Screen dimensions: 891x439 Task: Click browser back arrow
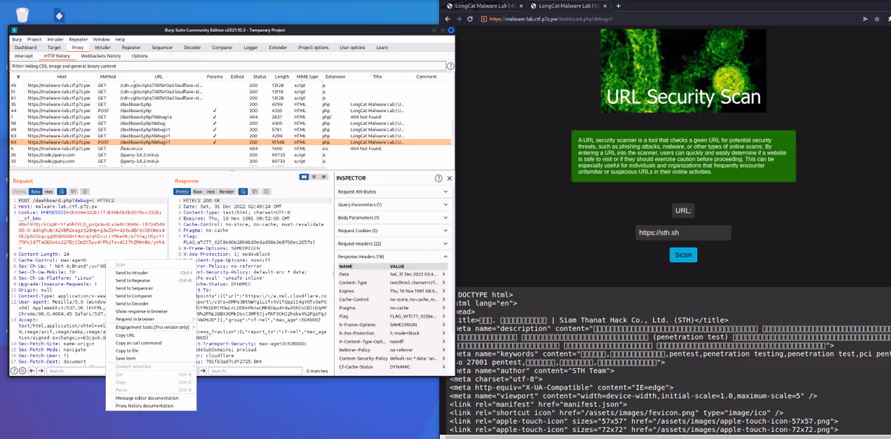(x=447, y=19)
